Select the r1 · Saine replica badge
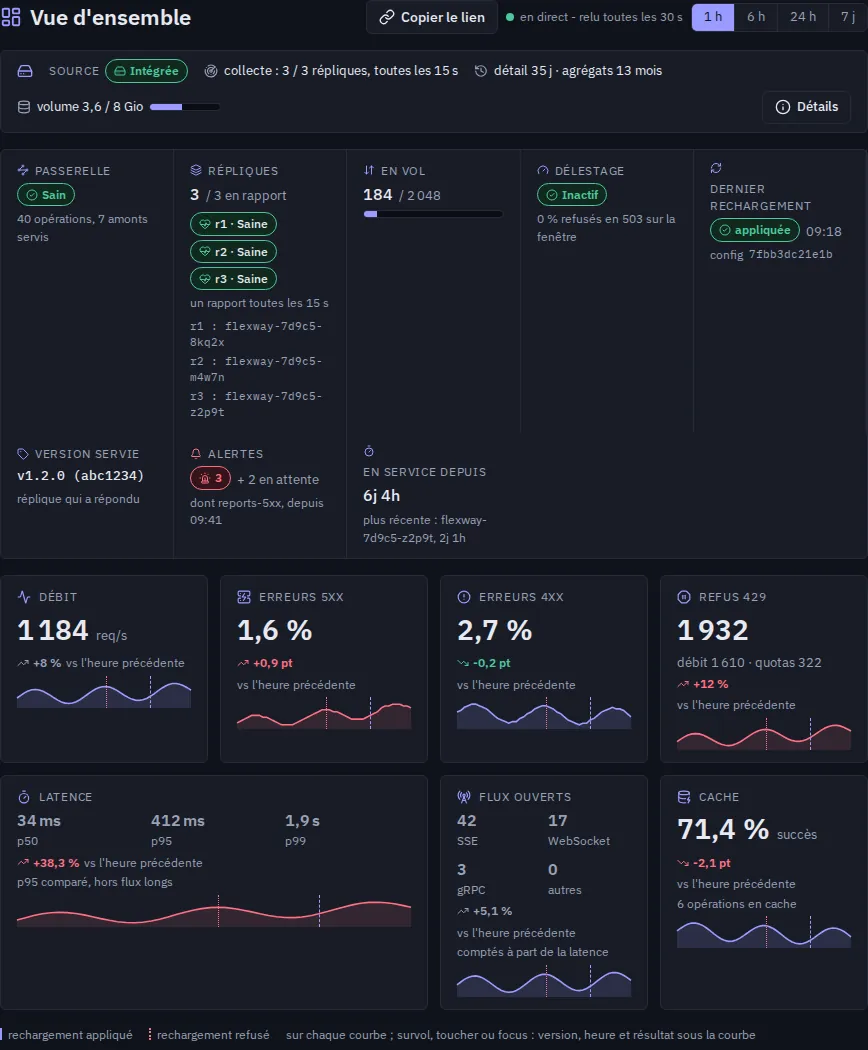Viewport: 868px width, 1050px height. (233, 224)
